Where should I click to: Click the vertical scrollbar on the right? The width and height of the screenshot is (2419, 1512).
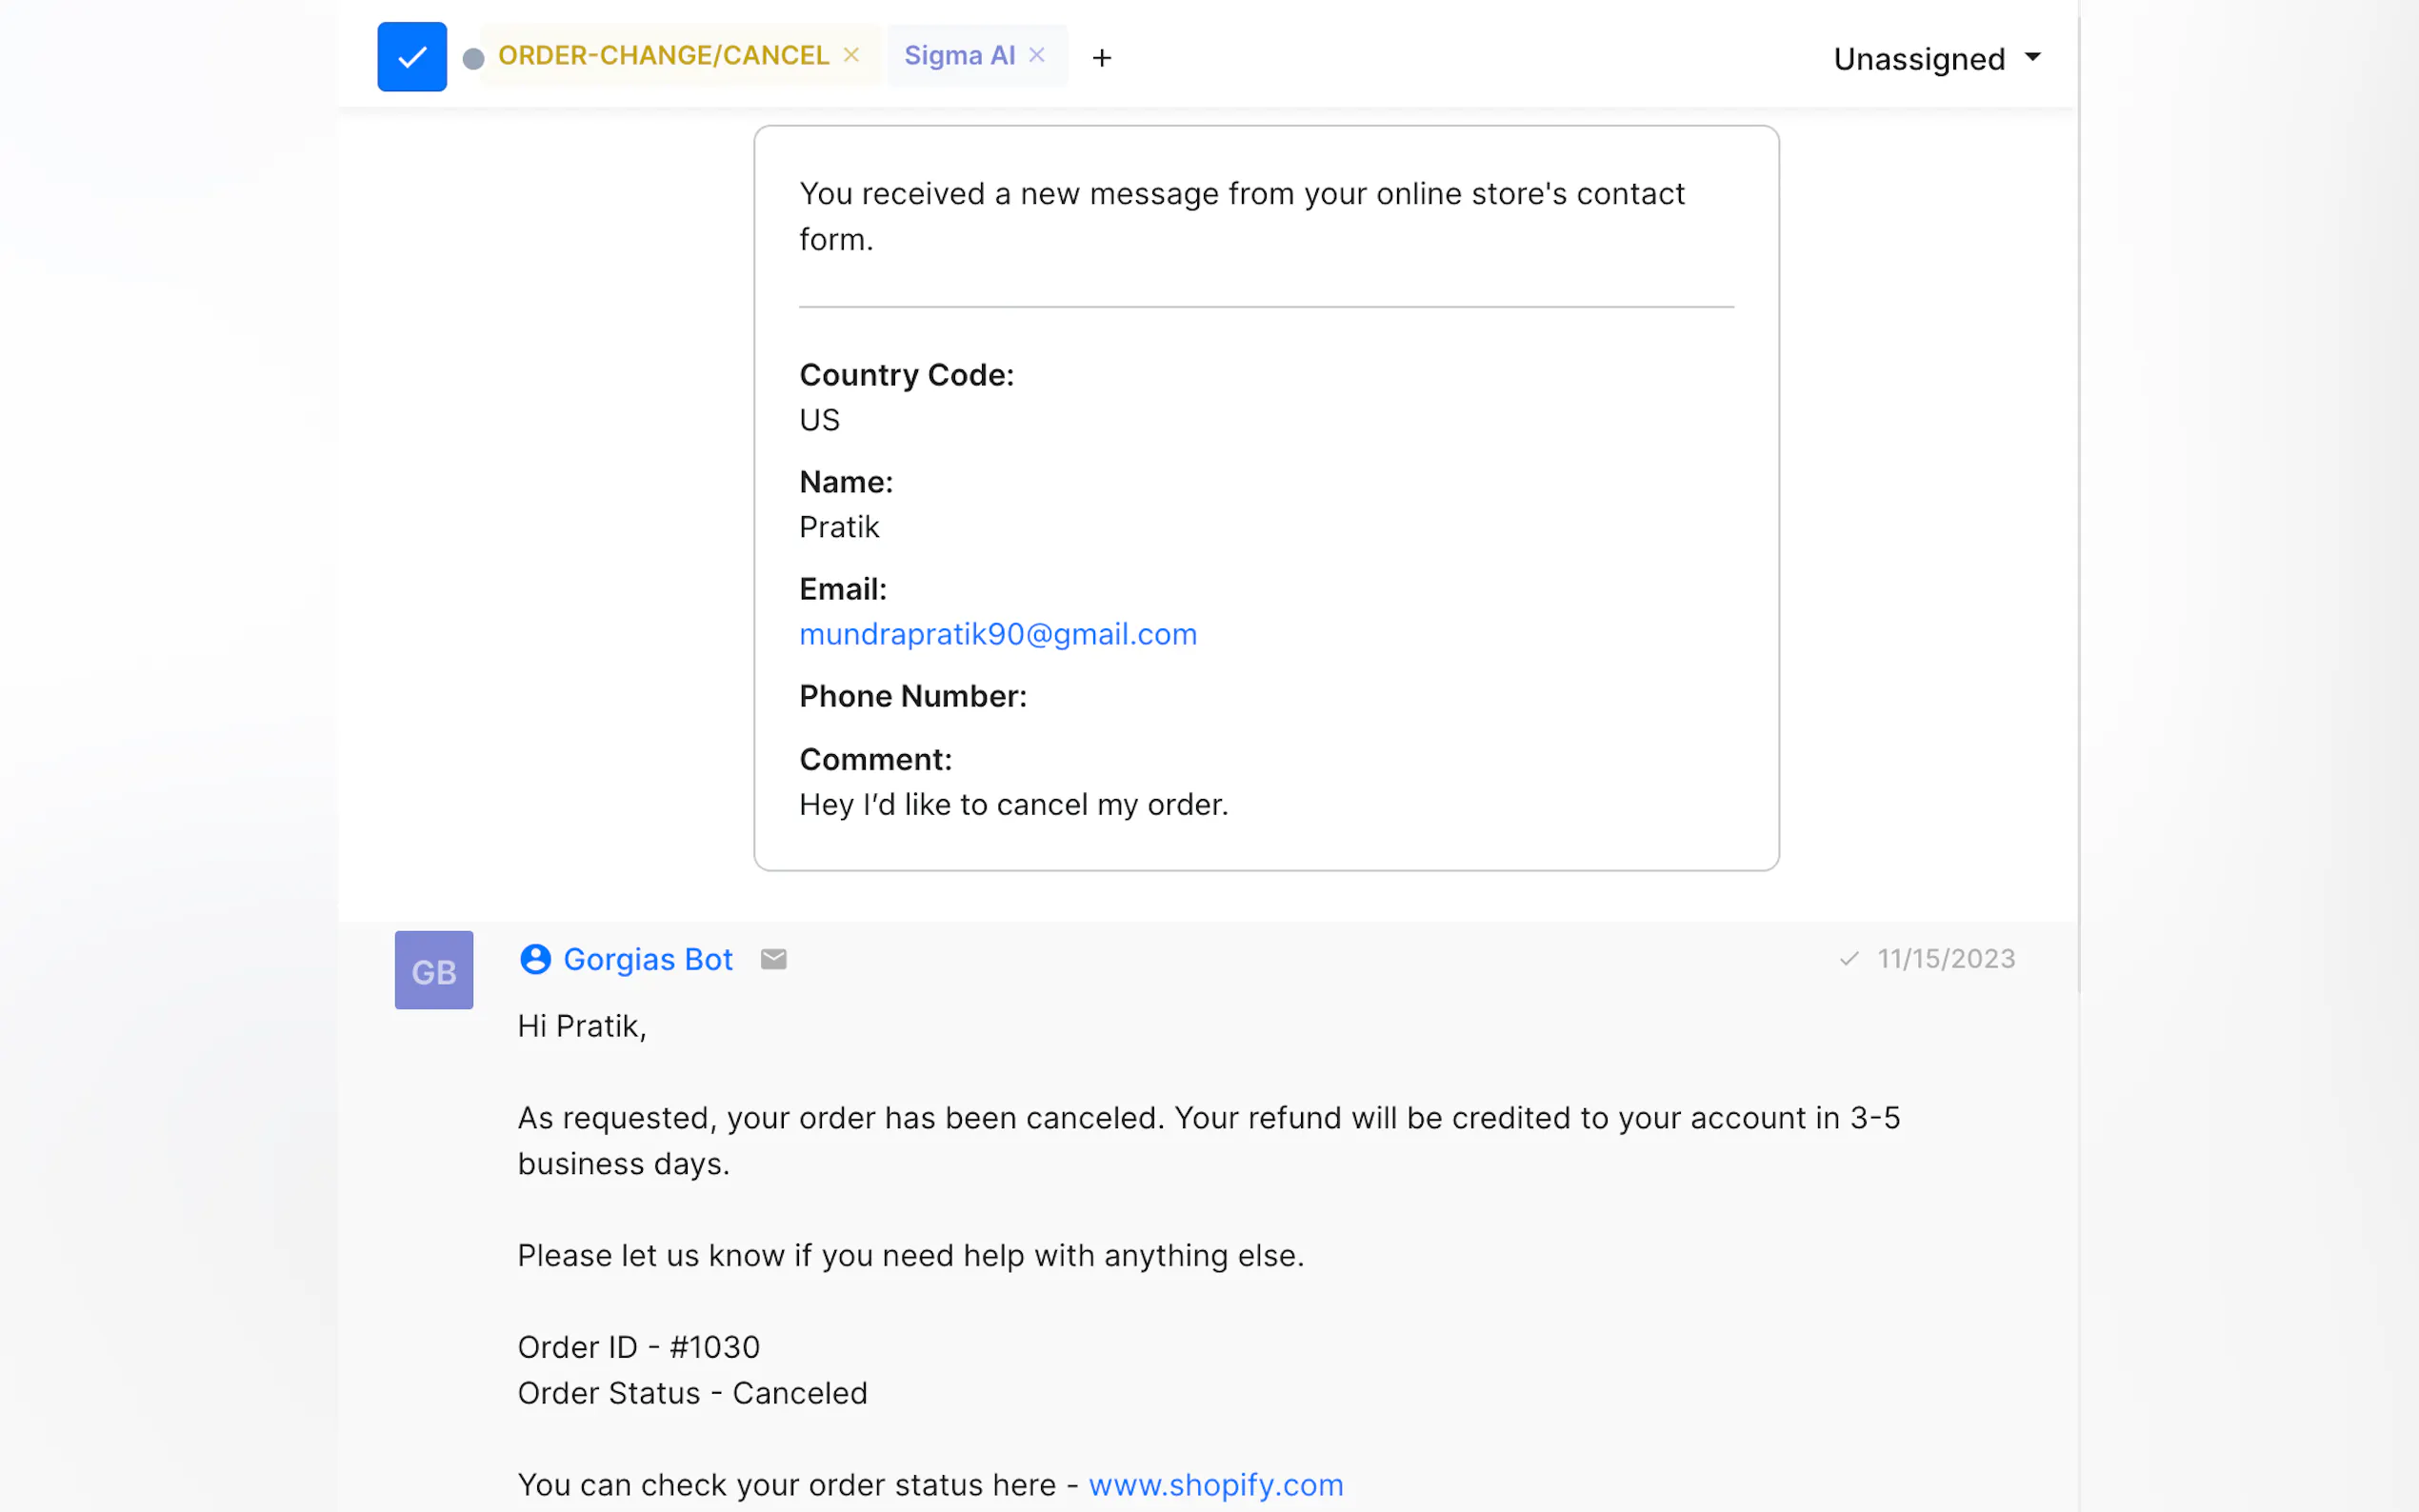(2079, 500)
